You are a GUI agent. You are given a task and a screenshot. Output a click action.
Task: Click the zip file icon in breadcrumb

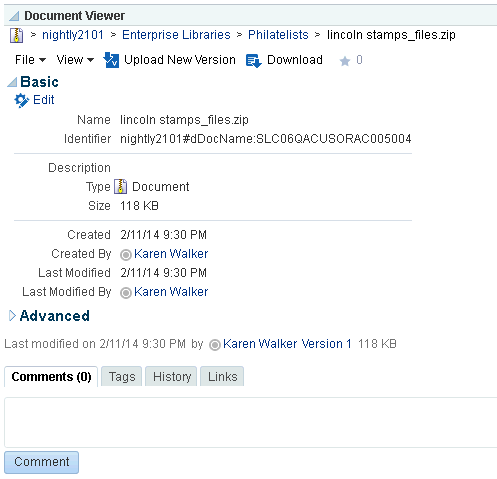tap(16, 35)
